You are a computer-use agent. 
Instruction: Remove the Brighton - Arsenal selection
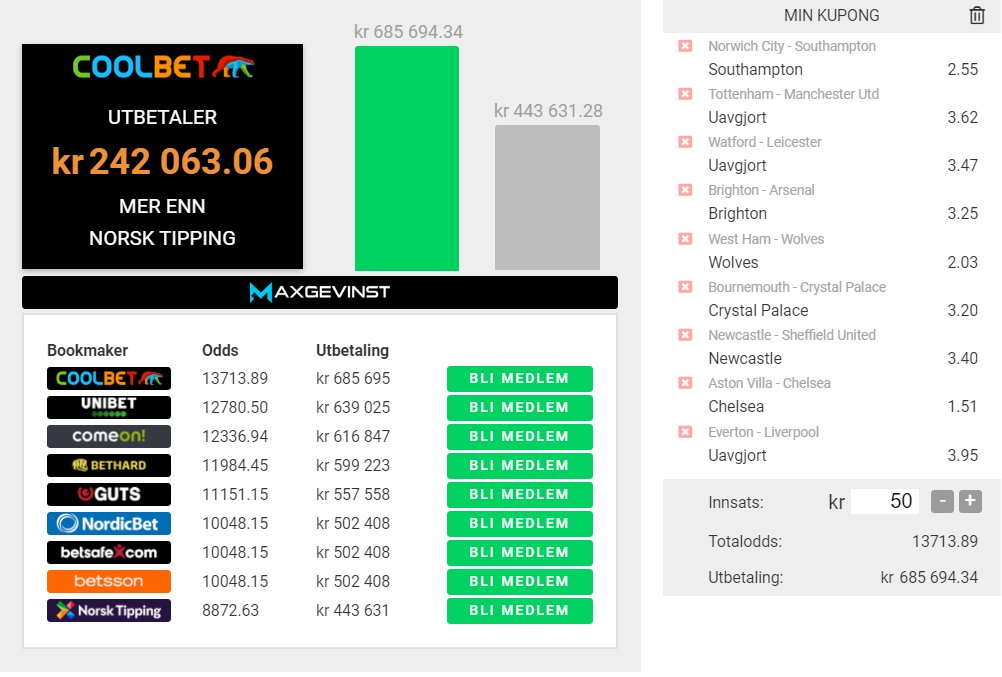coord(685,190)
